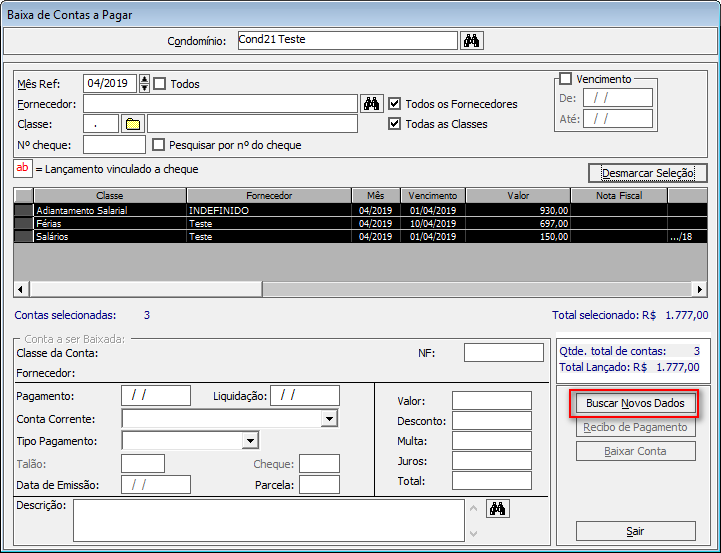This screenshot has height=553, width=721.
Task: Click the Juros field
Action: (492, 461)
